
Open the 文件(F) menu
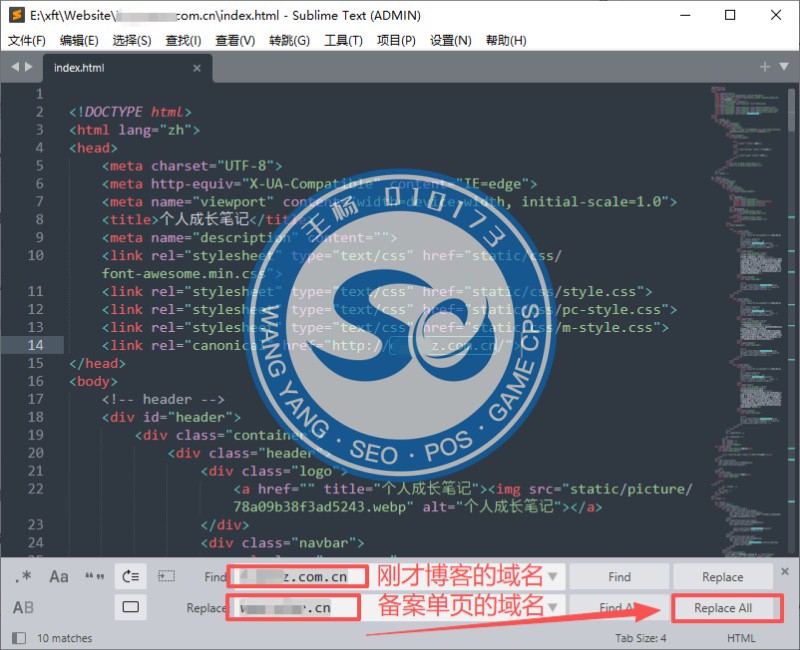pos(27,40)
